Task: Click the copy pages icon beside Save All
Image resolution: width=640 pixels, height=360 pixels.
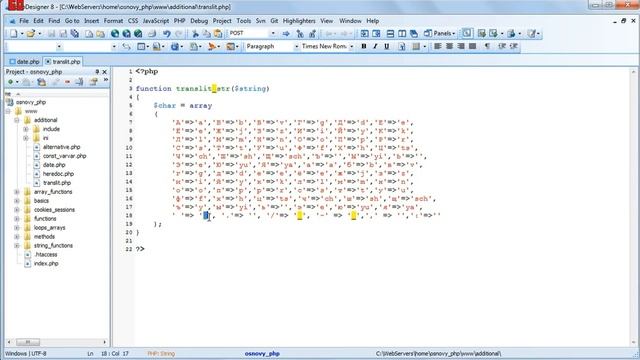Action: coord(89,33)
